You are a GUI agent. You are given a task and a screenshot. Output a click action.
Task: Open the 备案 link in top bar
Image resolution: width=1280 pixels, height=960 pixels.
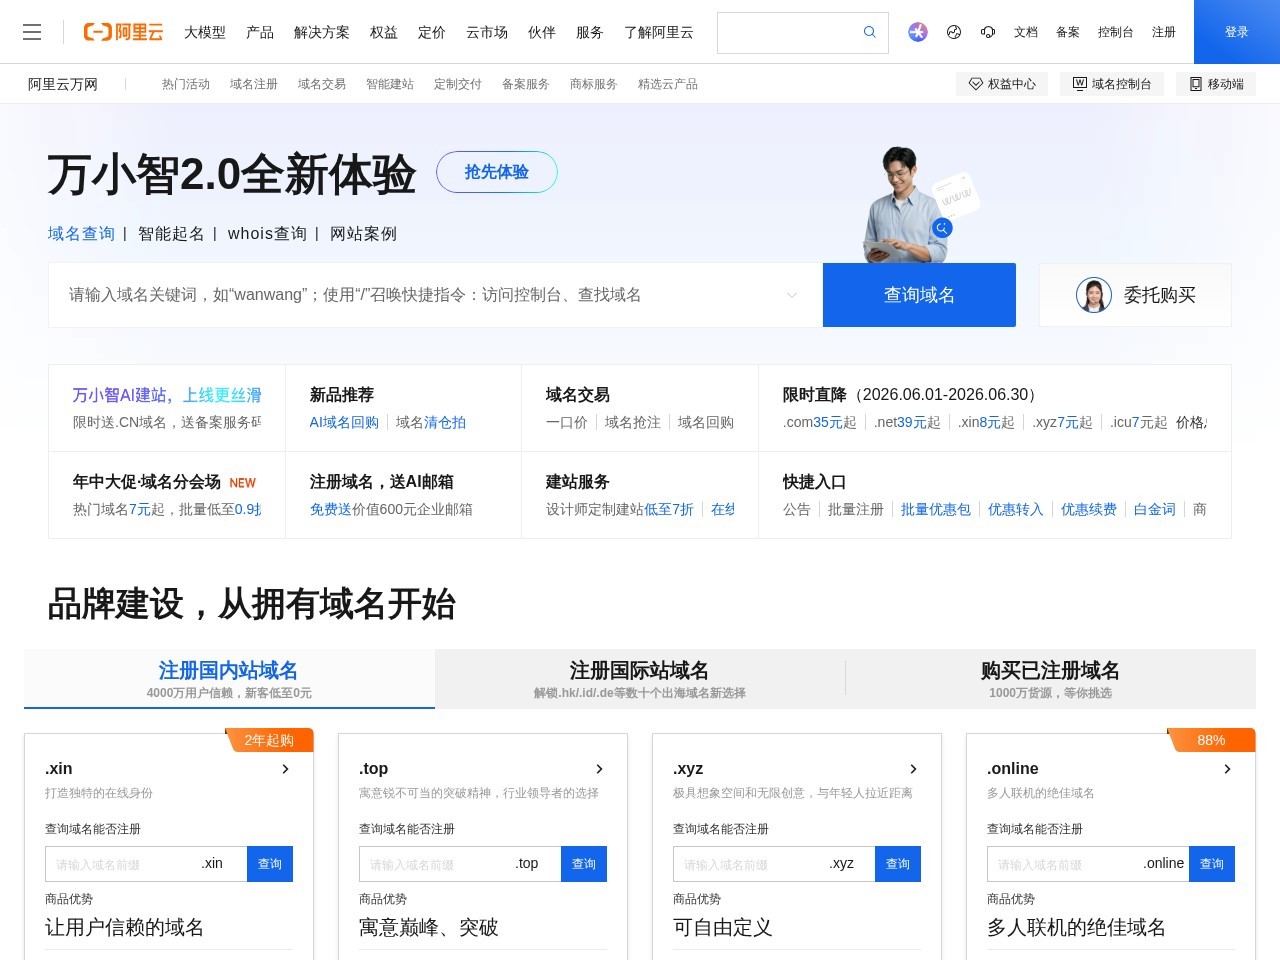coord(1068,32)
